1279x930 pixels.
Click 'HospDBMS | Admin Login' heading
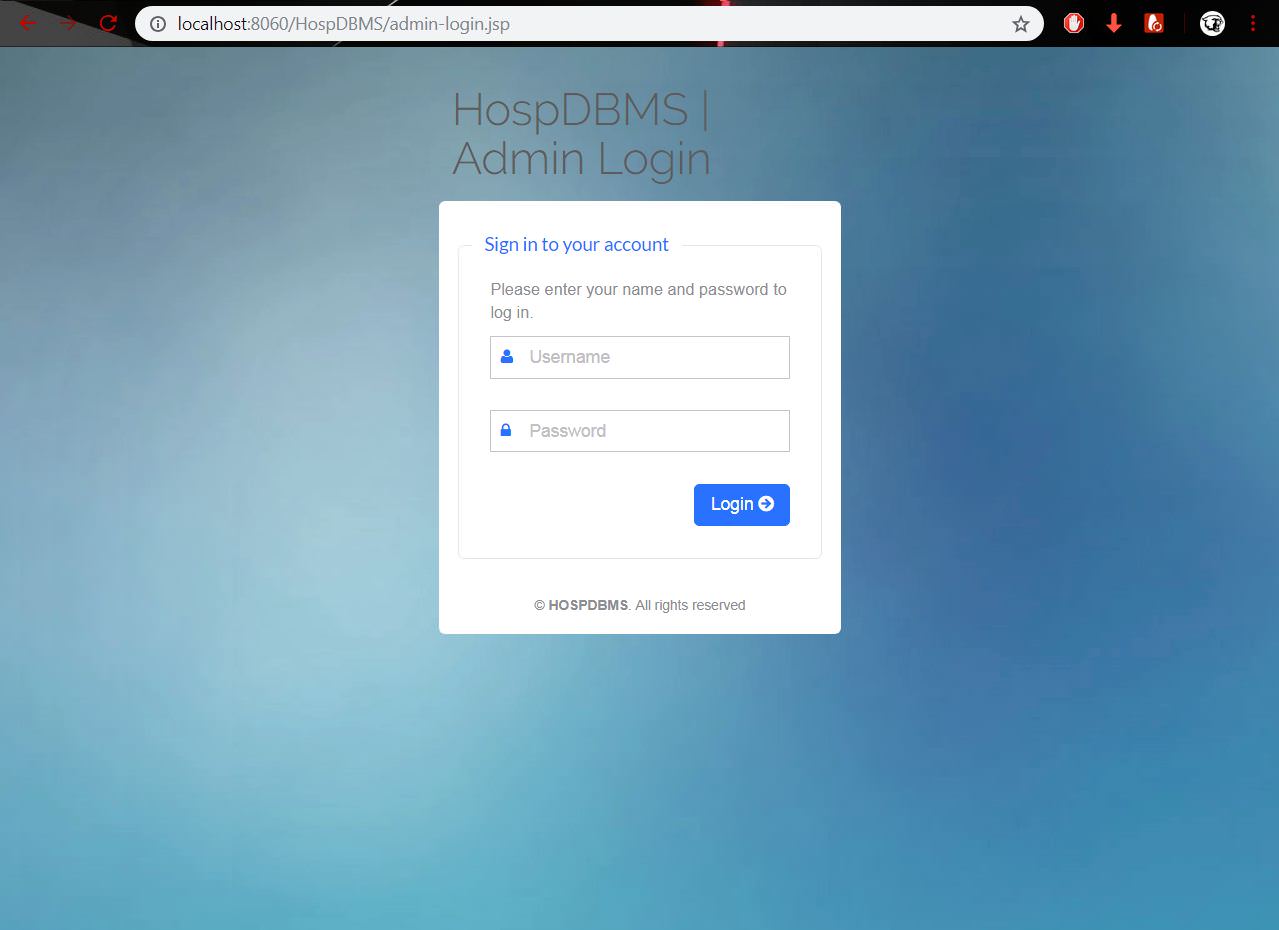click(582, 134)
